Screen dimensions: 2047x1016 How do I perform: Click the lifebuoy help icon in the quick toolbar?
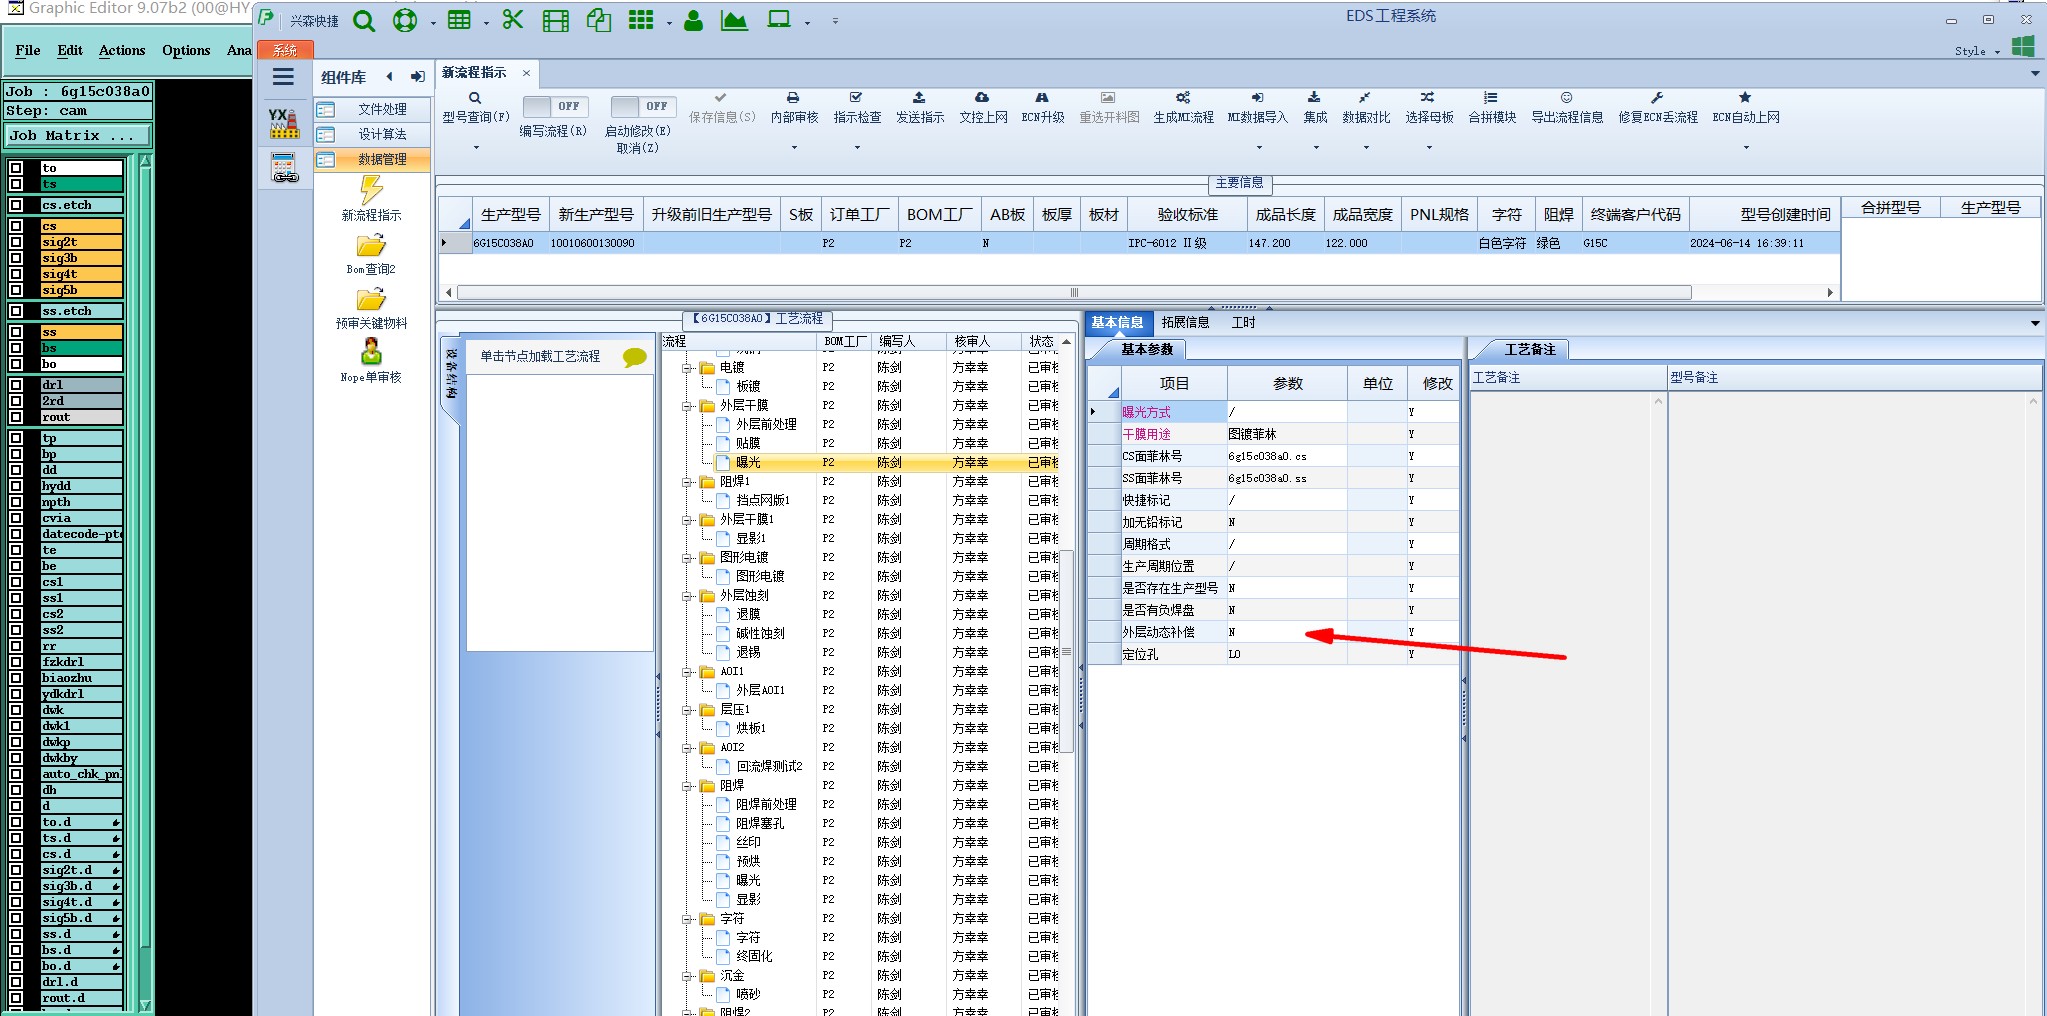pyautogui.click(x=405, y=21)
